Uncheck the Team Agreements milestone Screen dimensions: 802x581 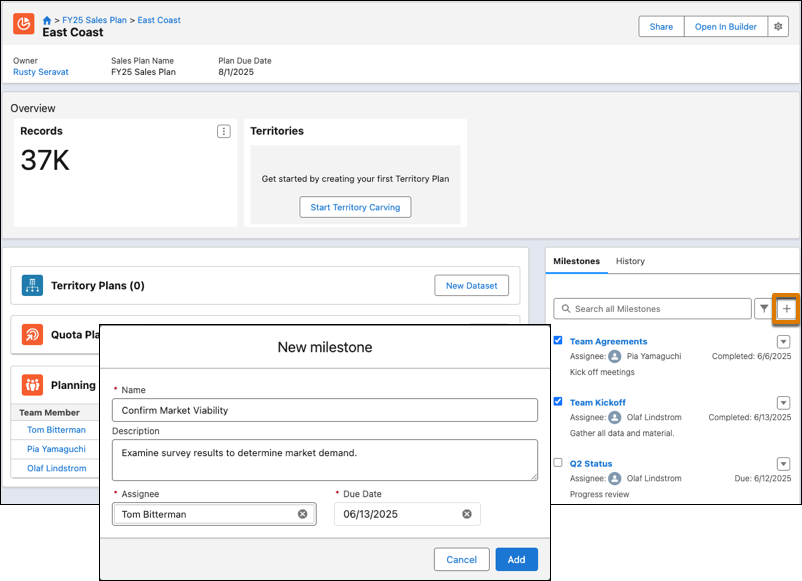point(558,340)
